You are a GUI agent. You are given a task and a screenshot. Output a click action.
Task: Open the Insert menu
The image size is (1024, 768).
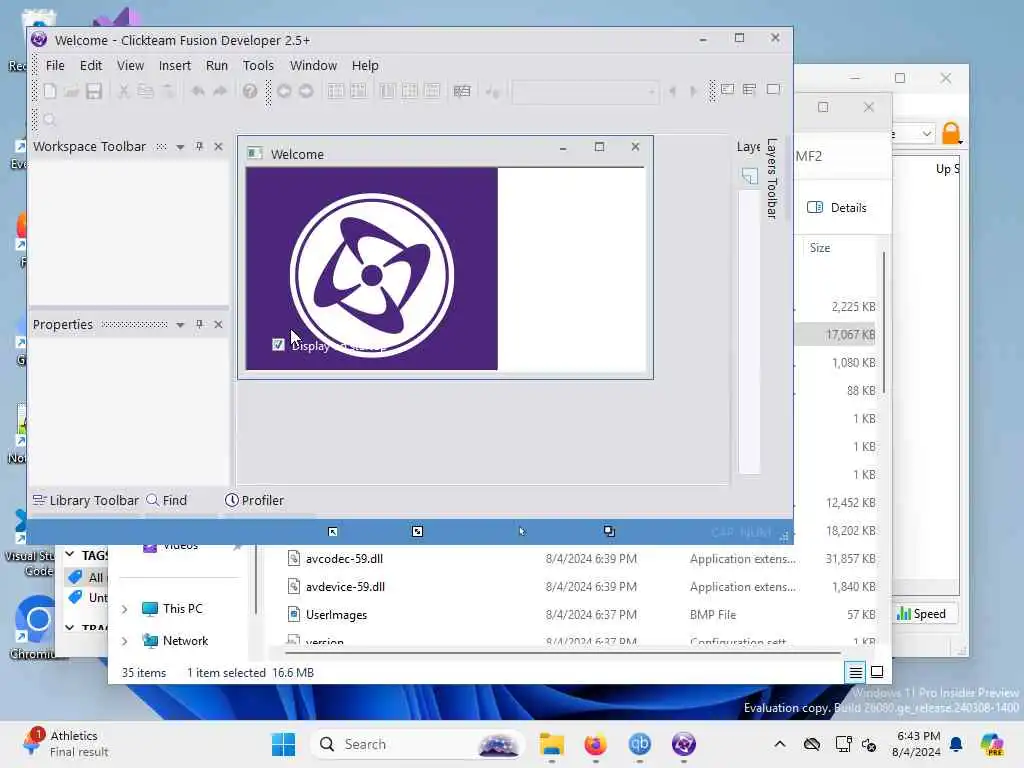click(x=174, y=65)
